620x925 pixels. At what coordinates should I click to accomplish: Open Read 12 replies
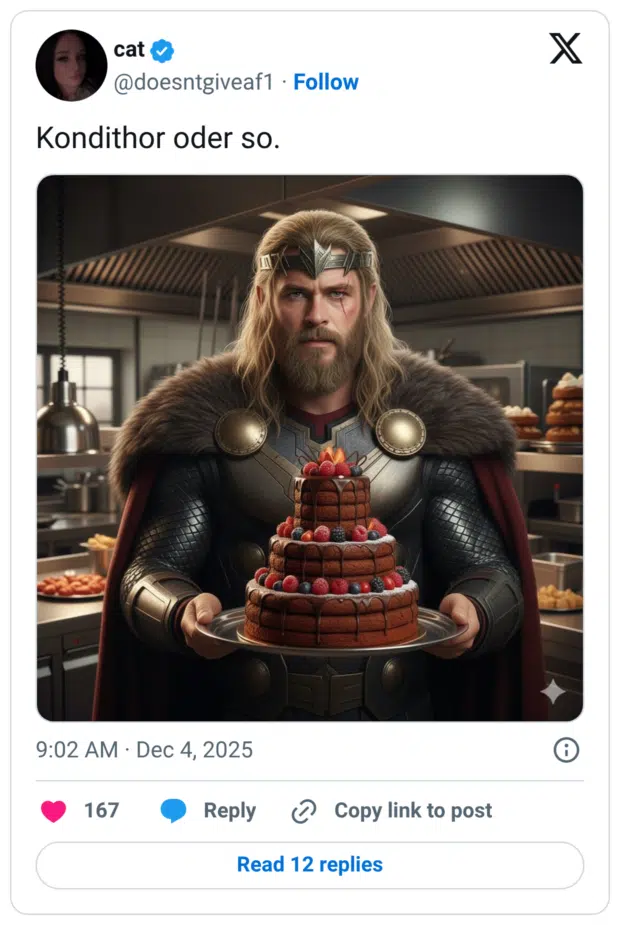(x=310, y=864)
